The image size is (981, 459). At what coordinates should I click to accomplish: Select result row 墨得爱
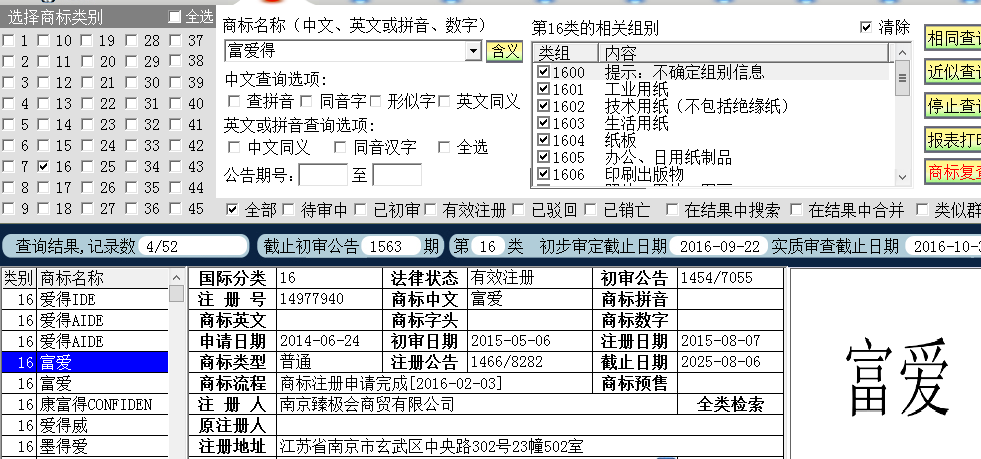click(x=84, y=446)
